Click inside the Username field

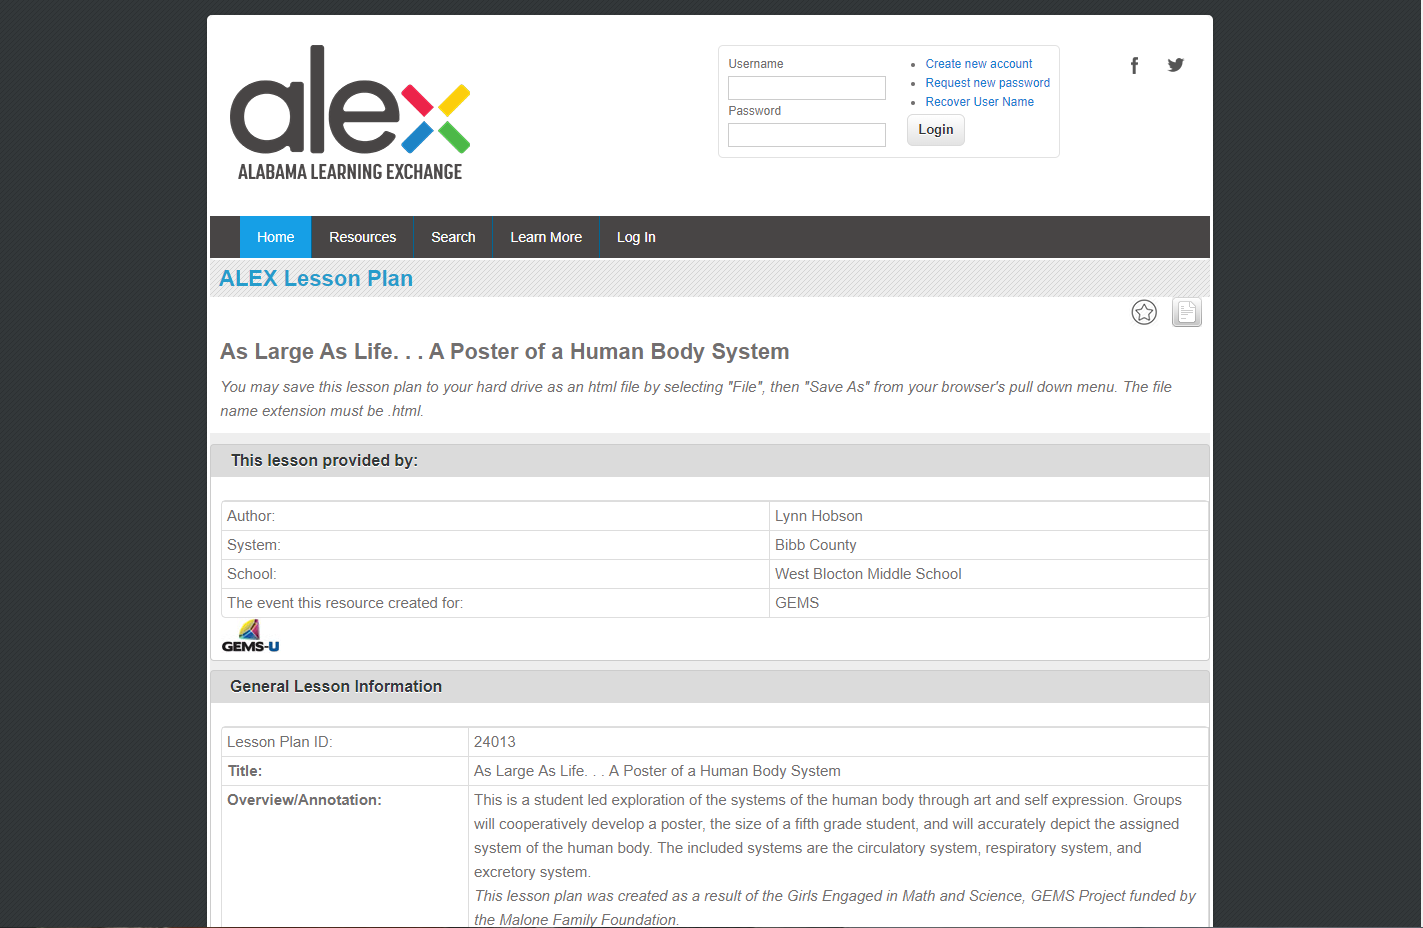tap(806, 87)
